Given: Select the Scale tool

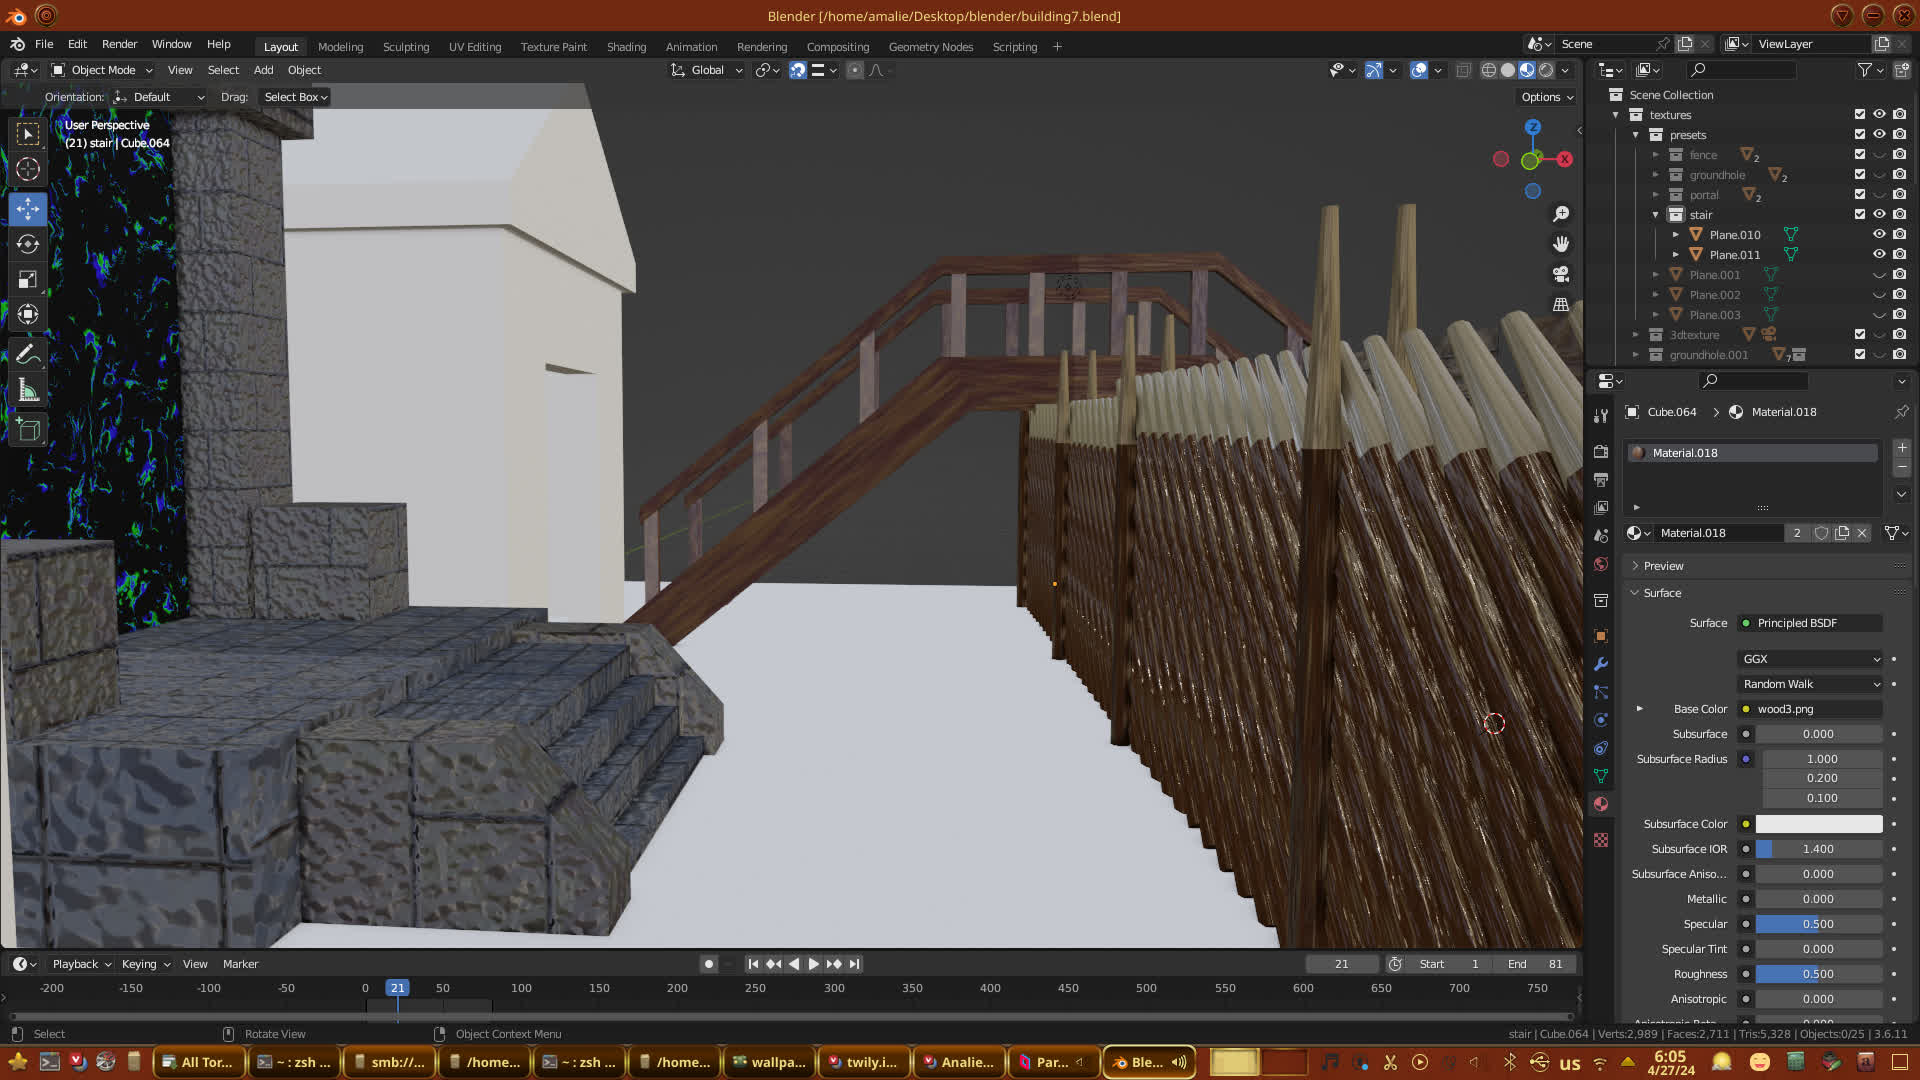Looking at the screenshot, I should click(28, 280).
